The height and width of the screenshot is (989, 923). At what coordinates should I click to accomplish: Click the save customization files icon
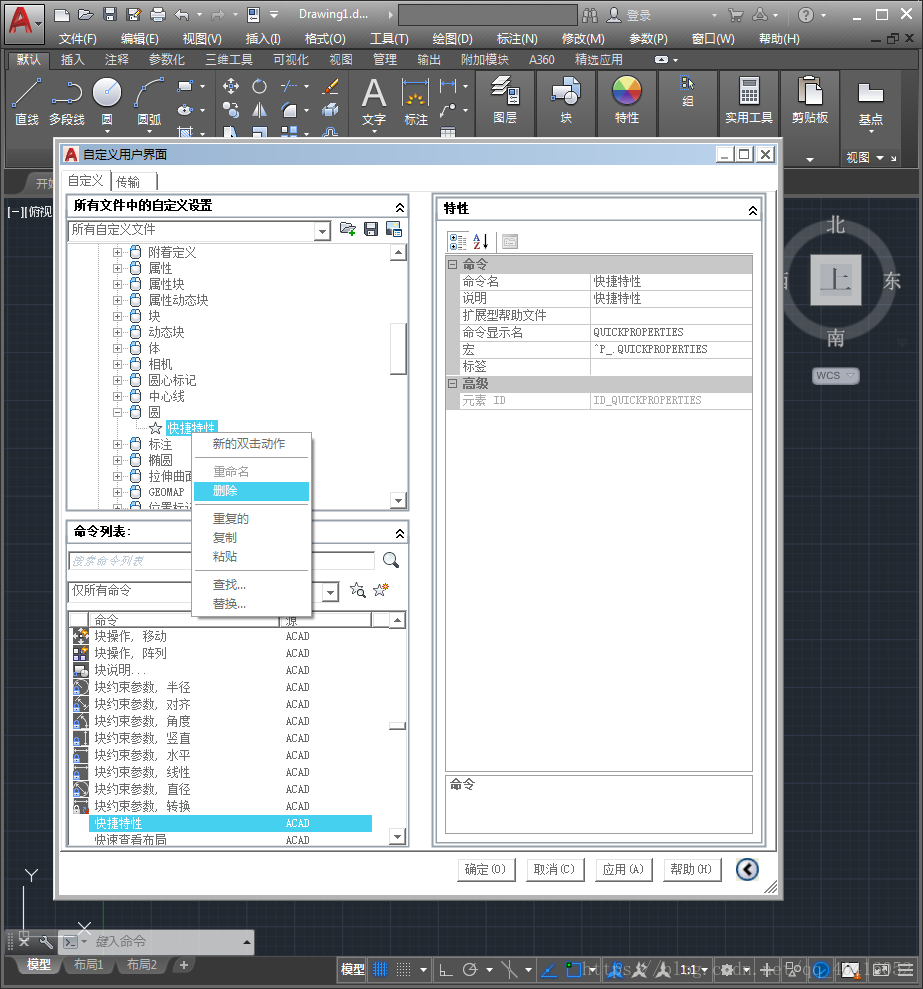[371, 229]
